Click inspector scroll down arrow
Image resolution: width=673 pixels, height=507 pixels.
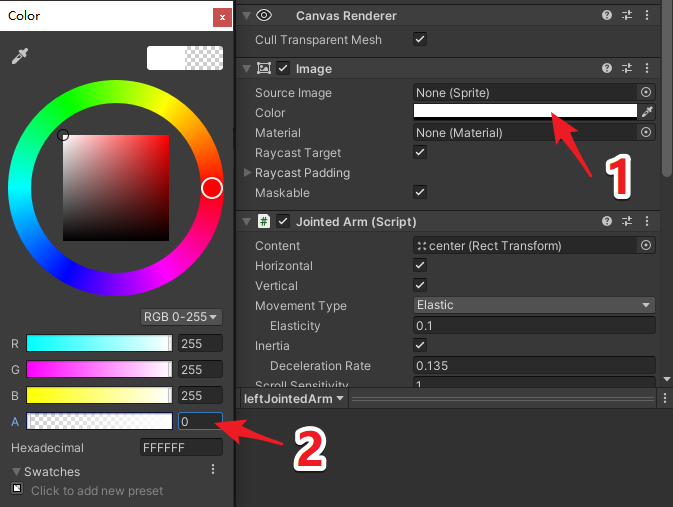point(667,379)
